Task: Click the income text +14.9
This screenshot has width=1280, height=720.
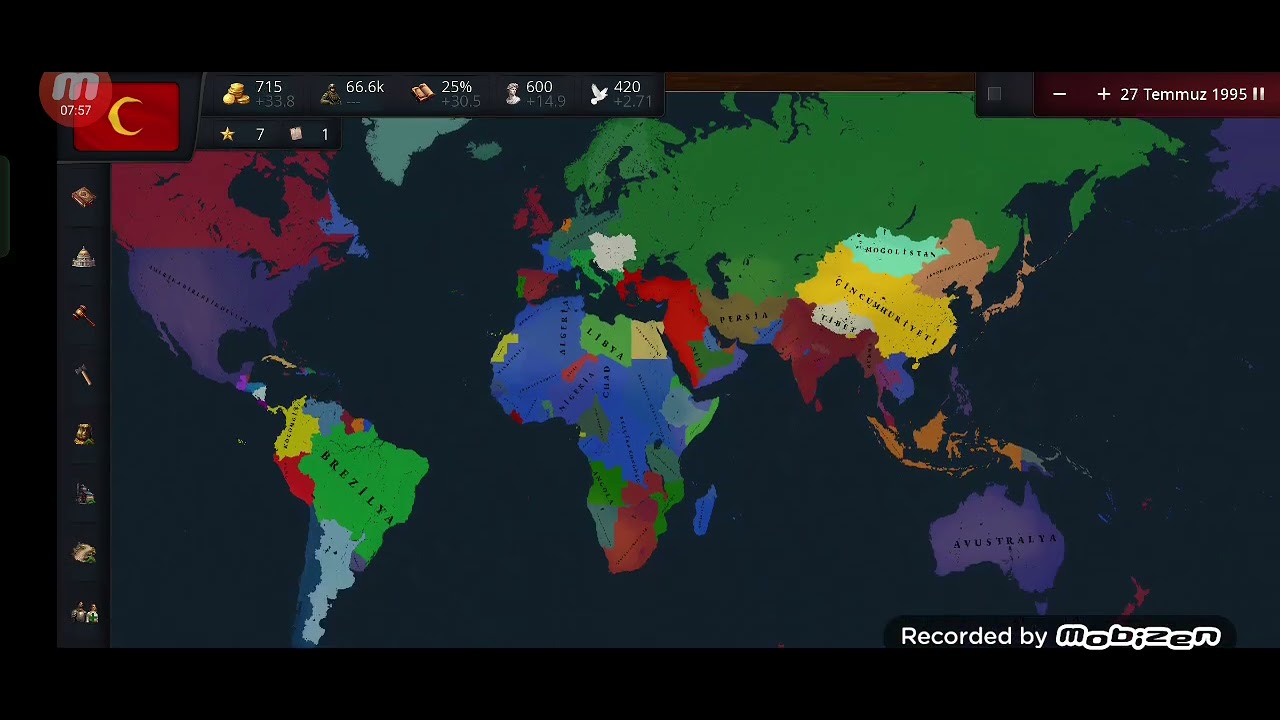Action: click(545, 102)
